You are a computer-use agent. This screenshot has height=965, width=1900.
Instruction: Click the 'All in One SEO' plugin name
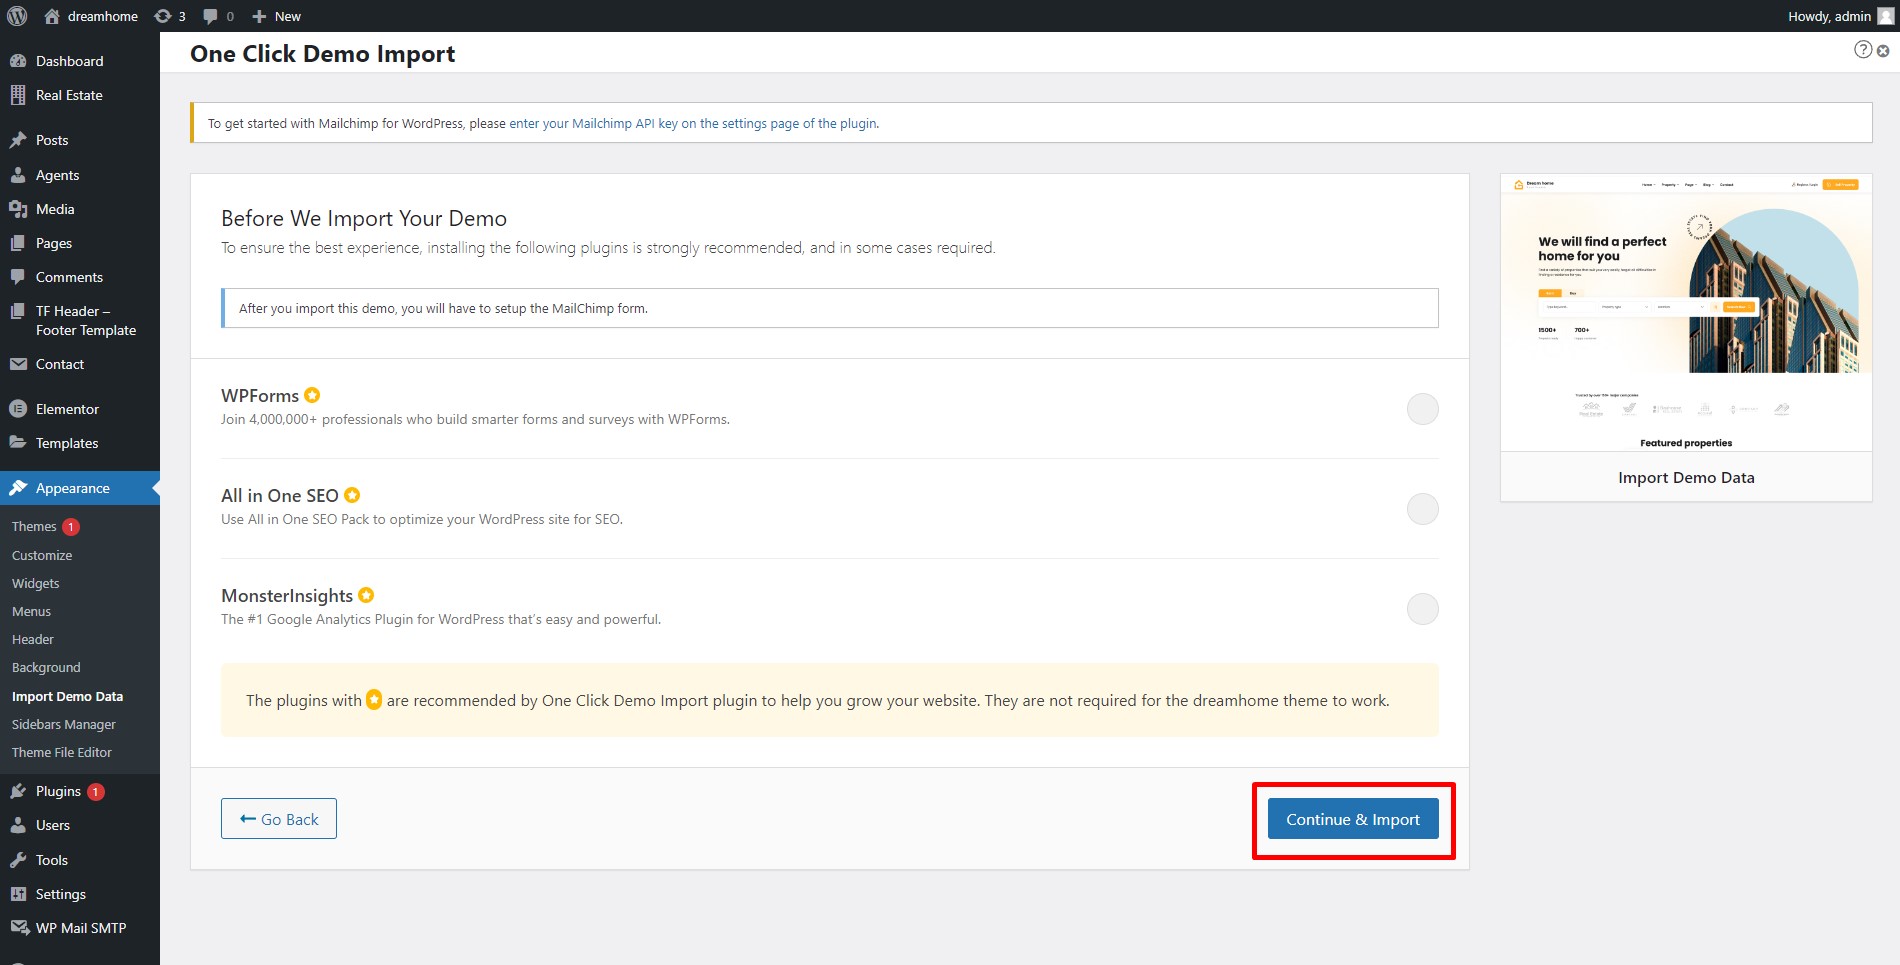click(280, 496)
